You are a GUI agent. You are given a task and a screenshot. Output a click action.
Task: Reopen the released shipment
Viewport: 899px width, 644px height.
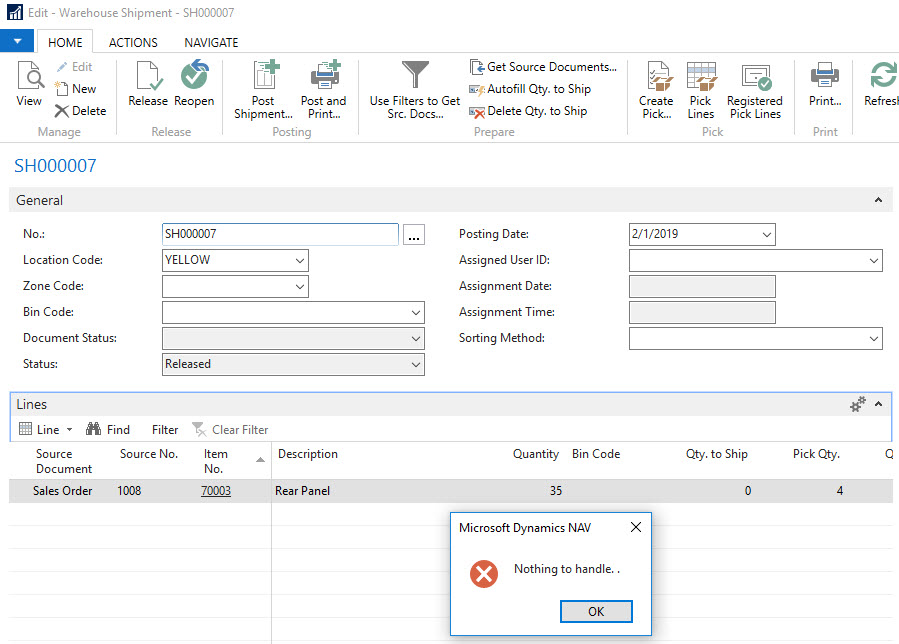point(194,84)
